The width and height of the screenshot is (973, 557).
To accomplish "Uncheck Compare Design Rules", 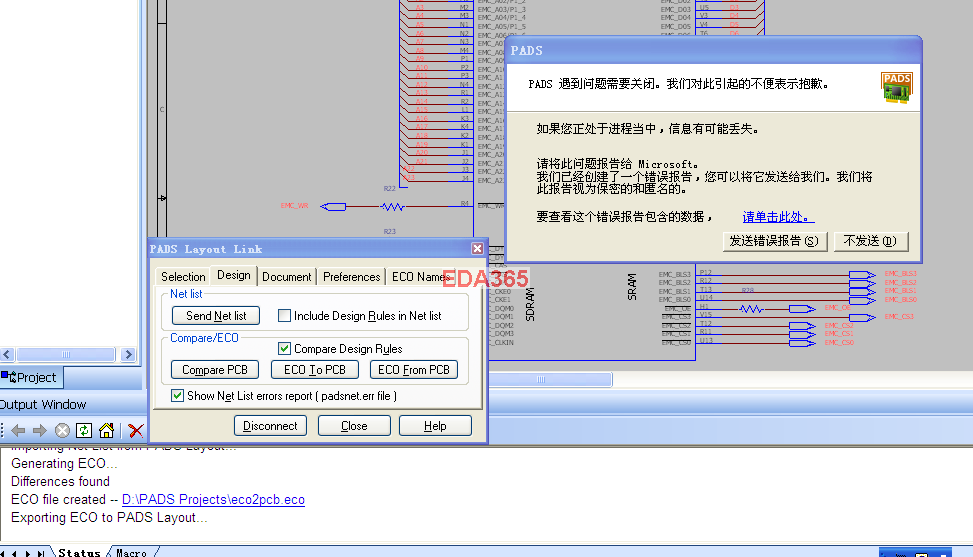I will coord(284,349).
